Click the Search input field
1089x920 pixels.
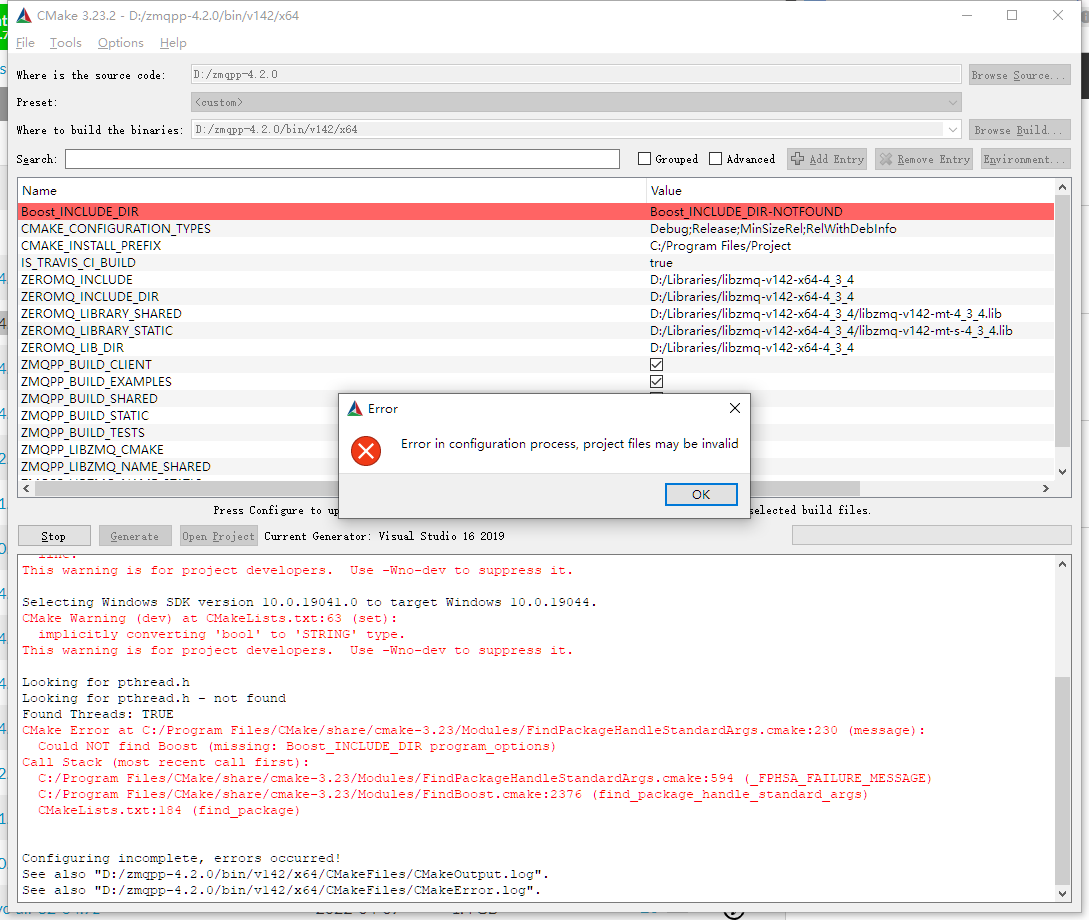point(342,159)
